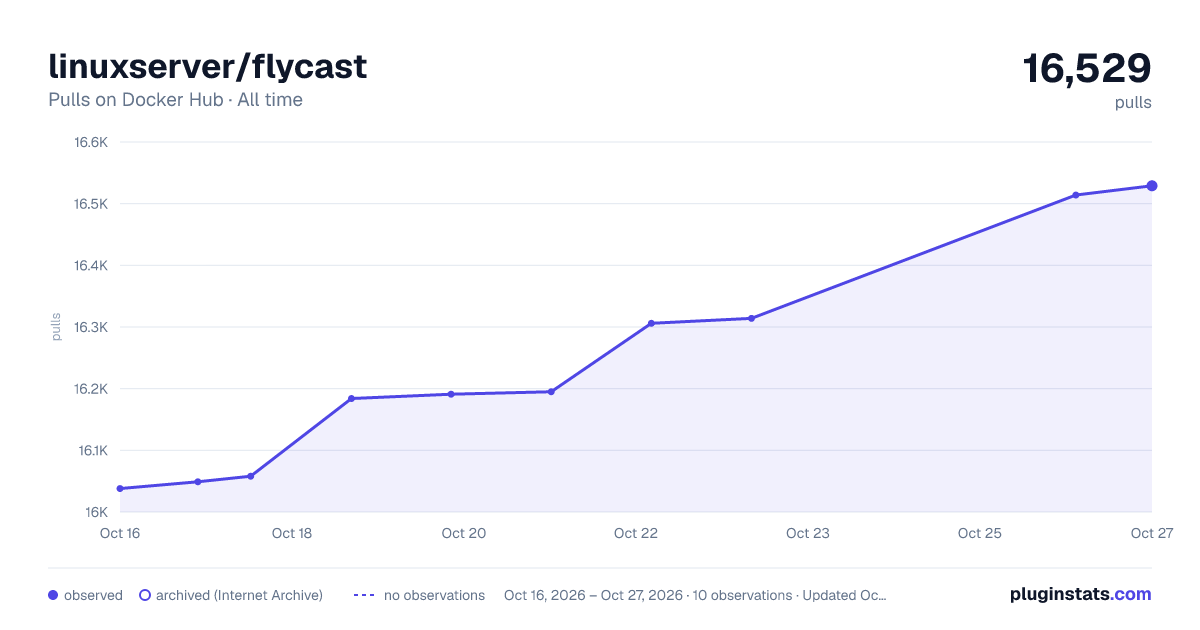Click the 'no observations' legend text
The width and height of the screenshot is (1200, 630).
434,595
